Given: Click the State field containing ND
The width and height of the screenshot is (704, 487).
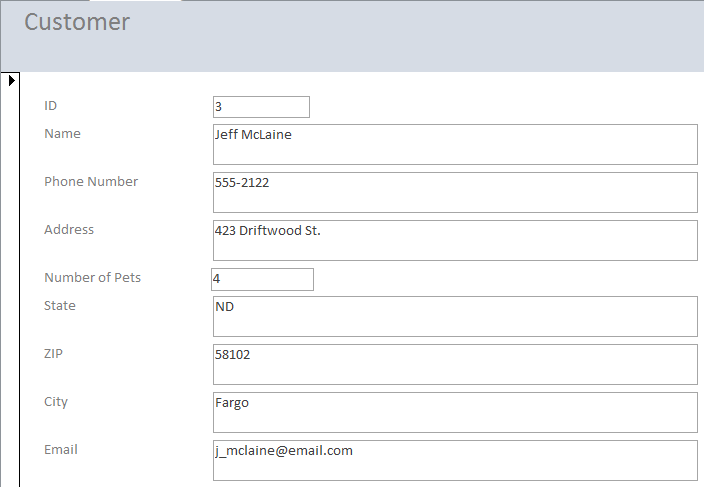Looking at the screenshot, I should point(455,316).
